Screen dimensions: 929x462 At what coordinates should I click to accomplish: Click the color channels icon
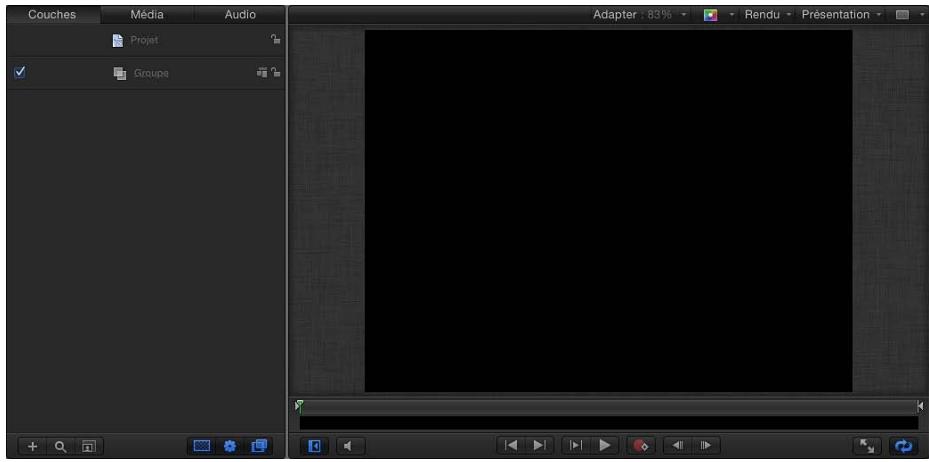710,15
